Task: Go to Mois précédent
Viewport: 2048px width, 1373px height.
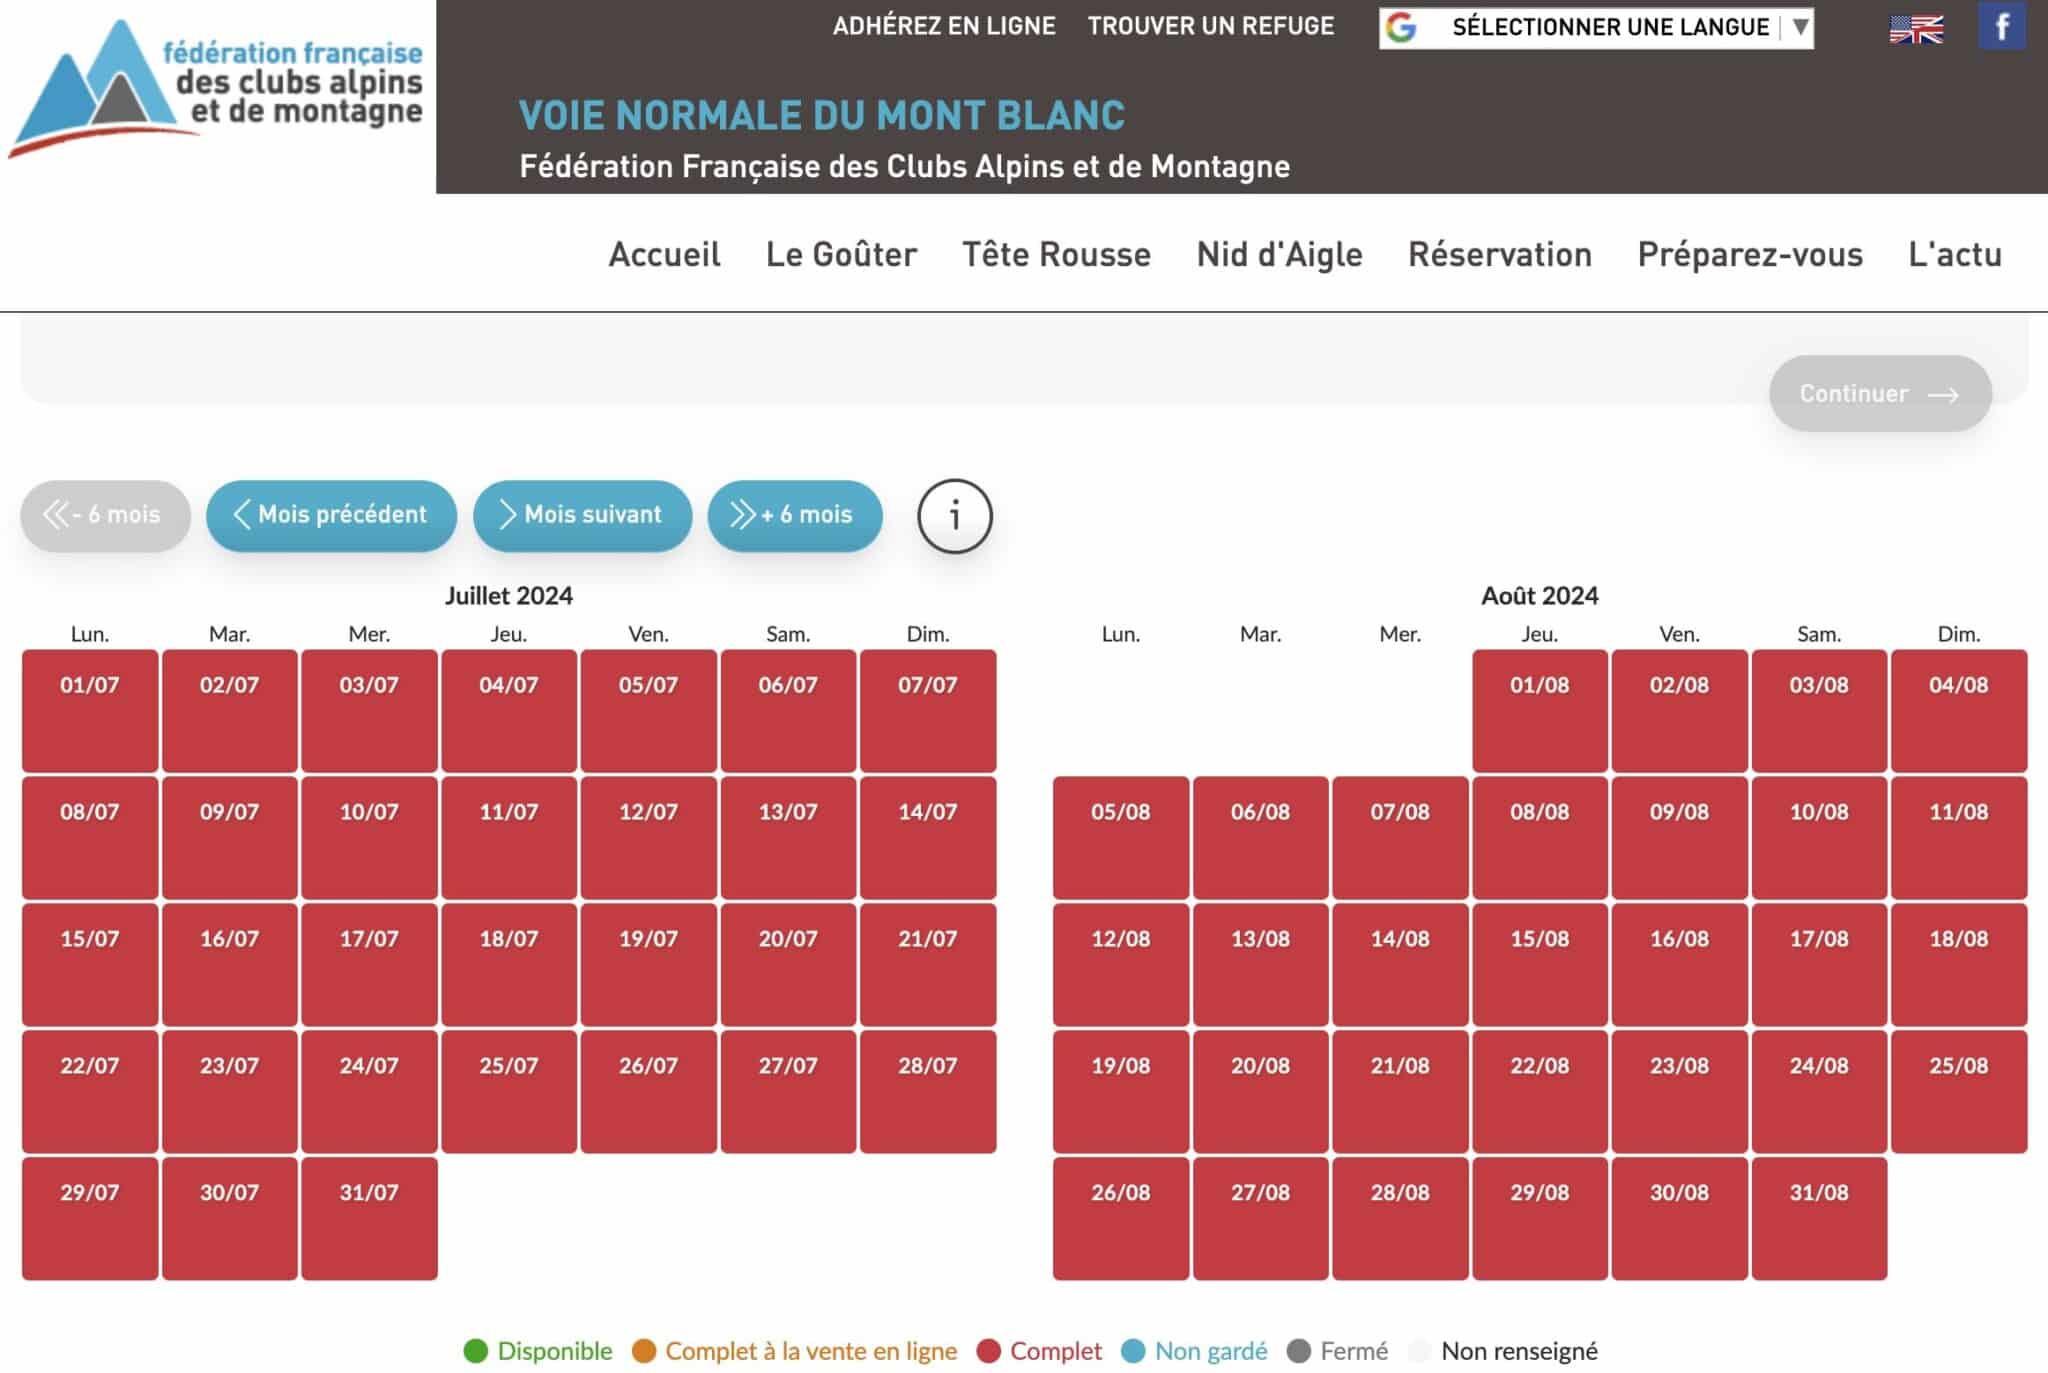Action: click(331, 515)
